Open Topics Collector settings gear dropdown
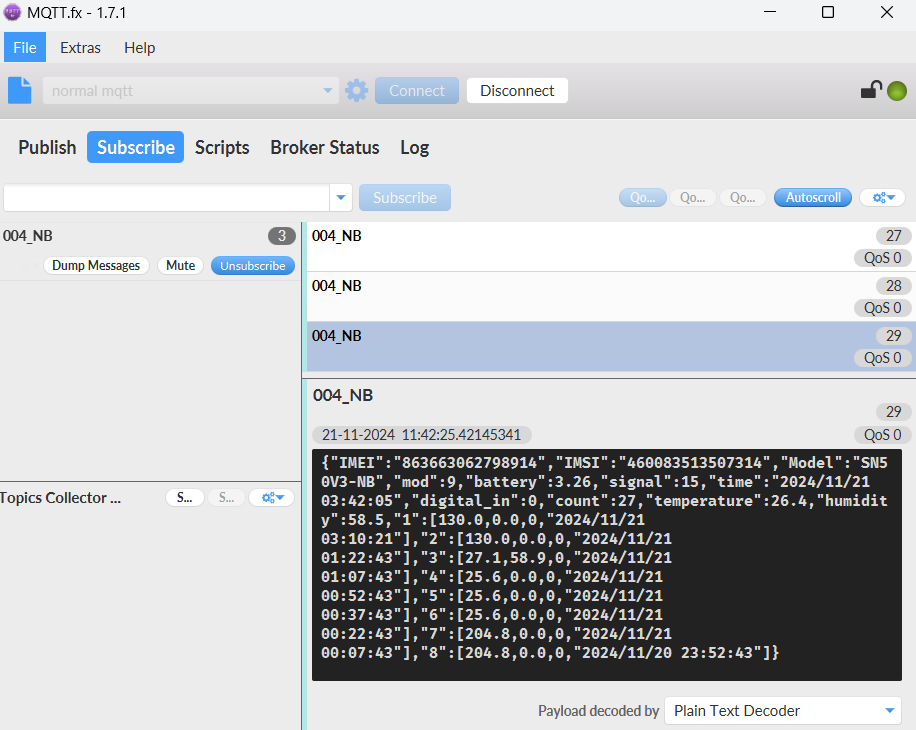The width and height of the screenshot is (916, 730). [272, 498]
